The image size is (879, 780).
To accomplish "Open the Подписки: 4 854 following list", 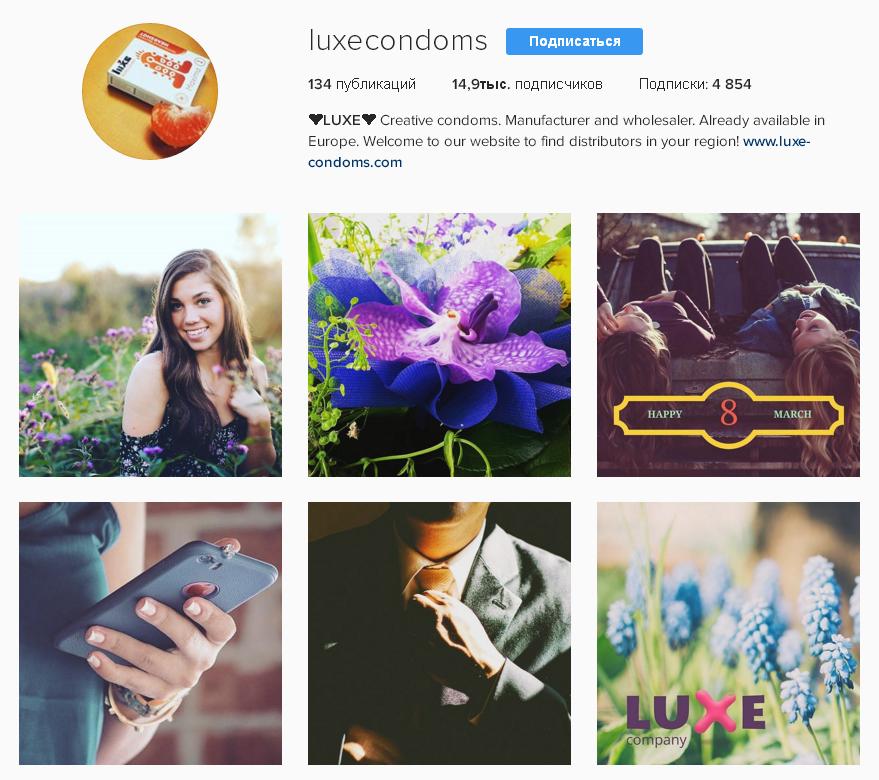I will [695, 84].
